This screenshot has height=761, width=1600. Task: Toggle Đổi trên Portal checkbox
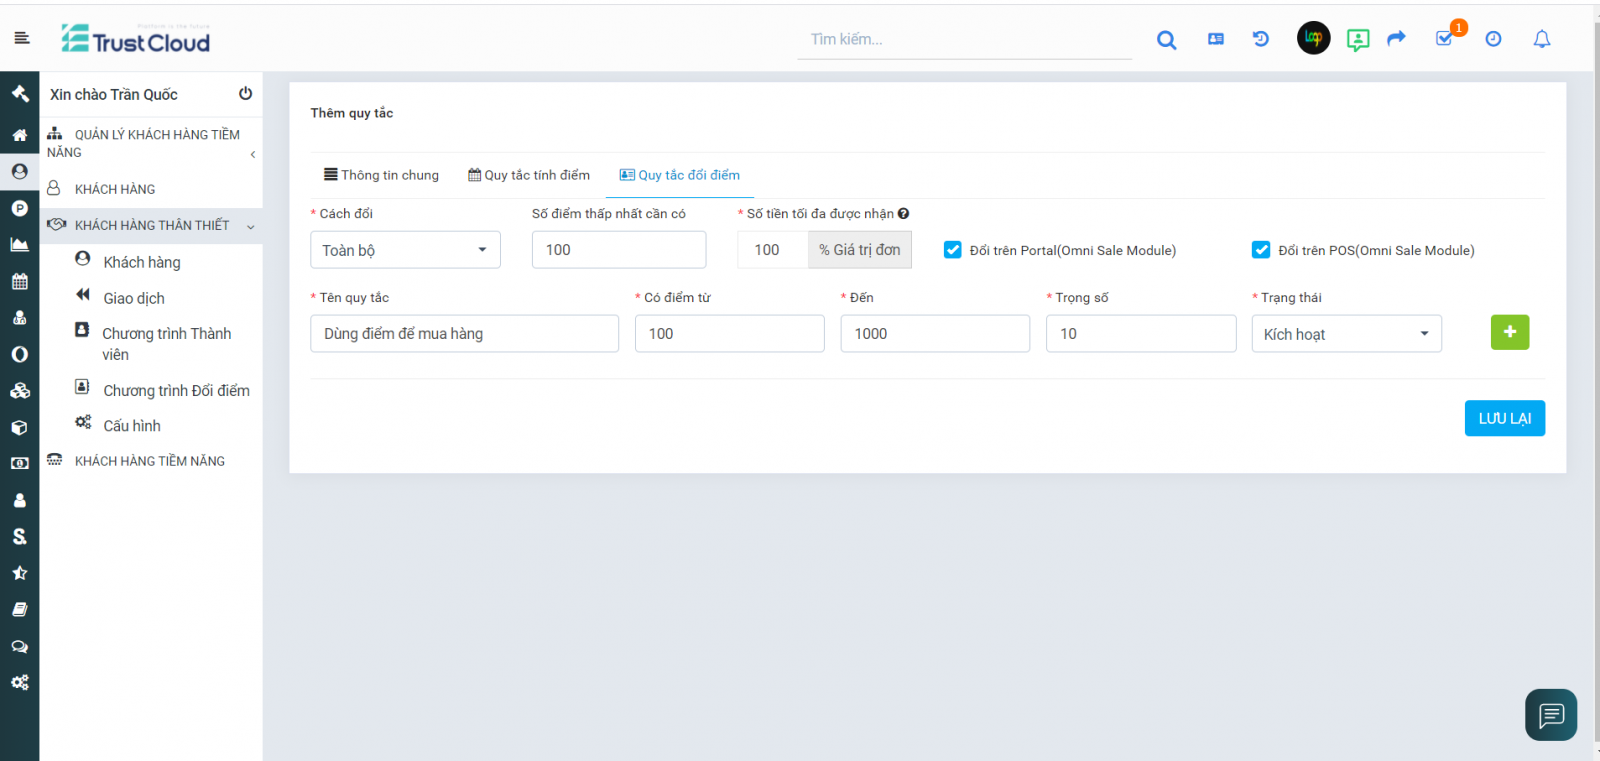pyautogui.click(x=953, y=250)
